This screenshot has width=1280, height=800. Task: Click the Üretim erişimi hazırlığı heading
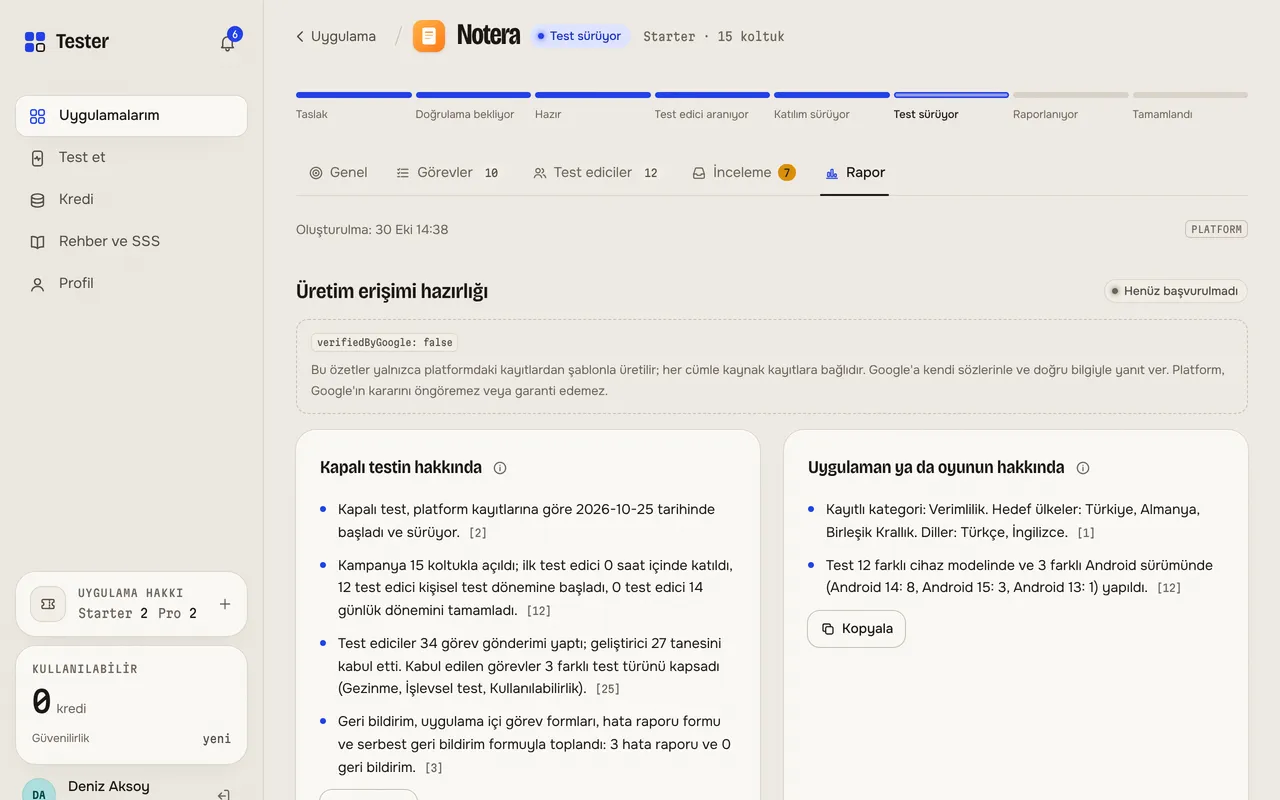click(392, 292)
